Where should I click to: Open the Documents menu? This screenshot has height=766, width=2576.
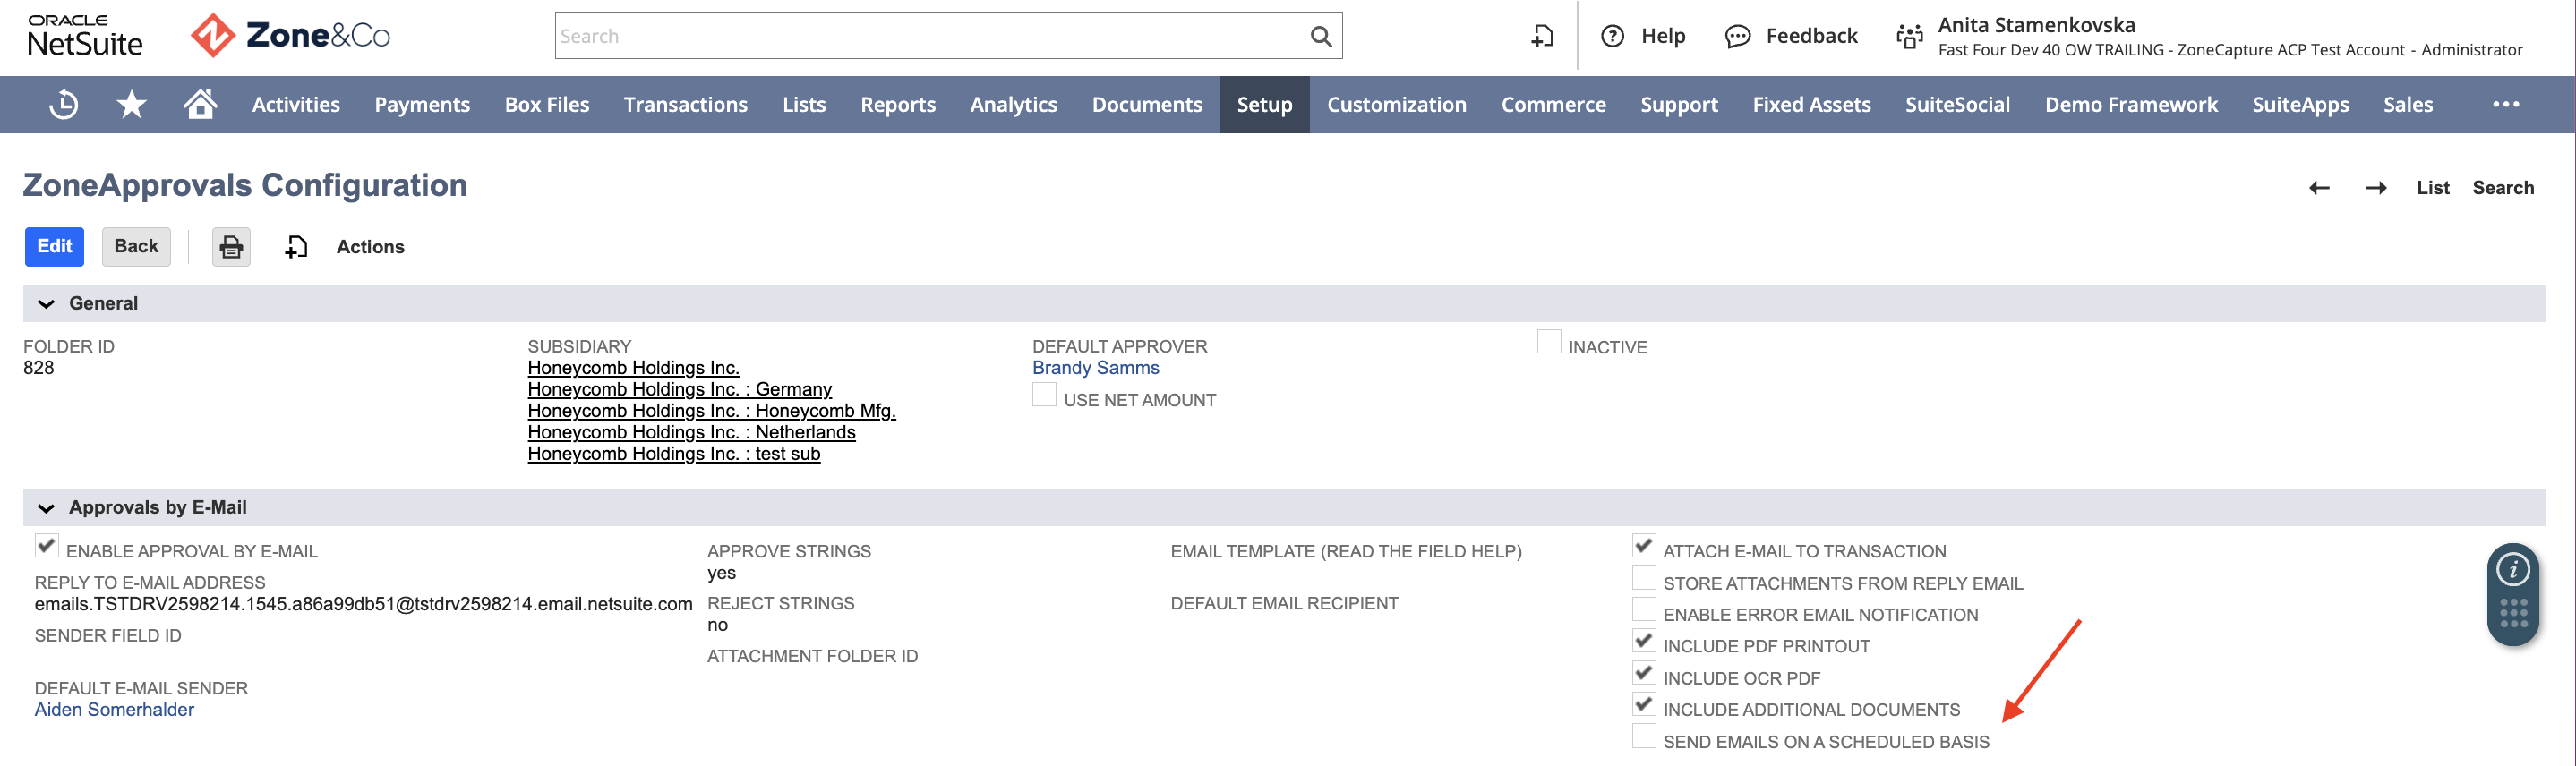click(x=1147, y=104)
